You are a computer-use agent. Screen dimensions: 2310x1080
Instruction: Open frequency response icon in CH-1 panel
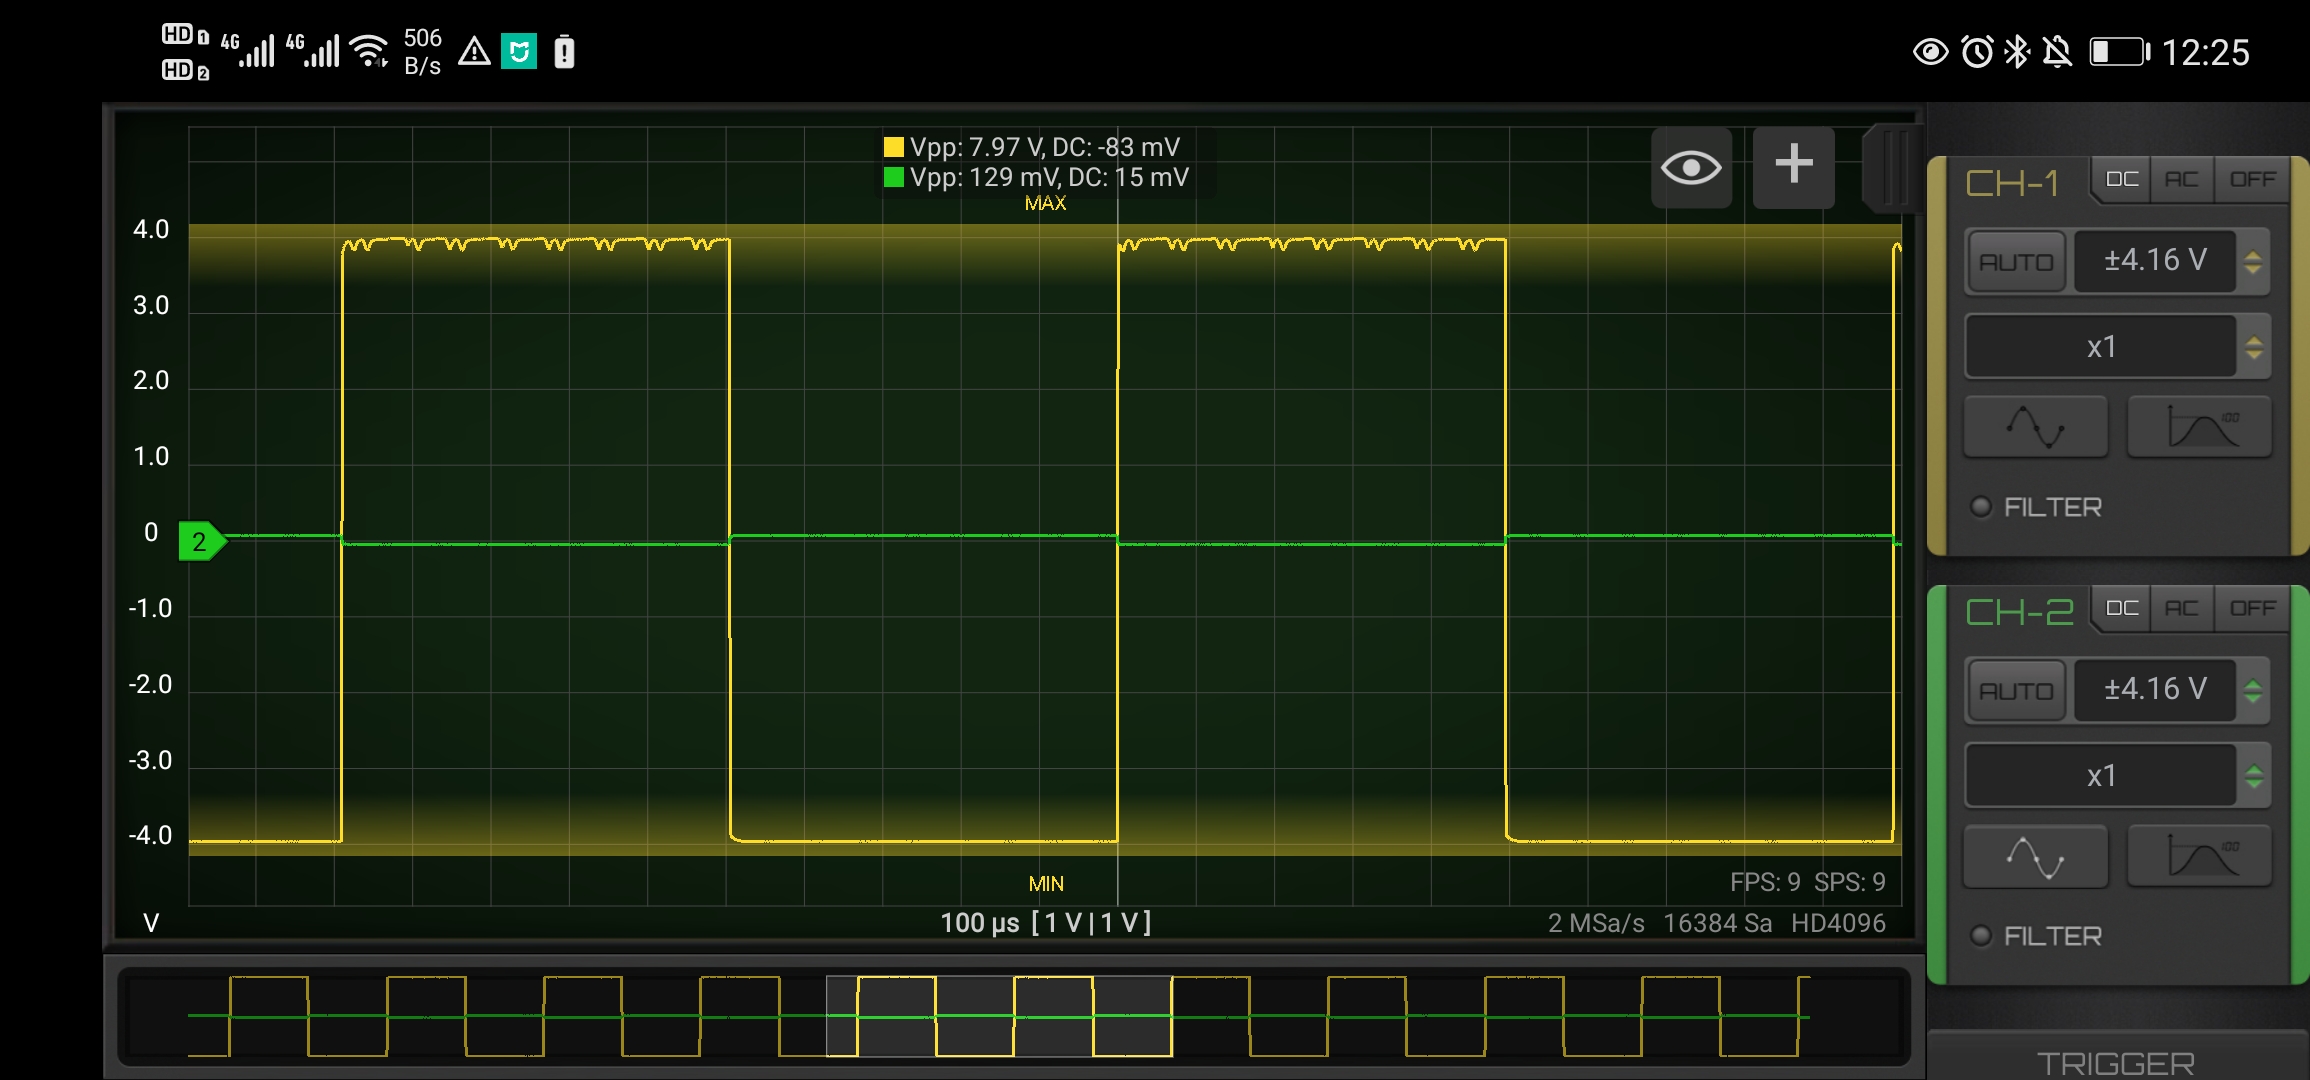[2200, 427]
